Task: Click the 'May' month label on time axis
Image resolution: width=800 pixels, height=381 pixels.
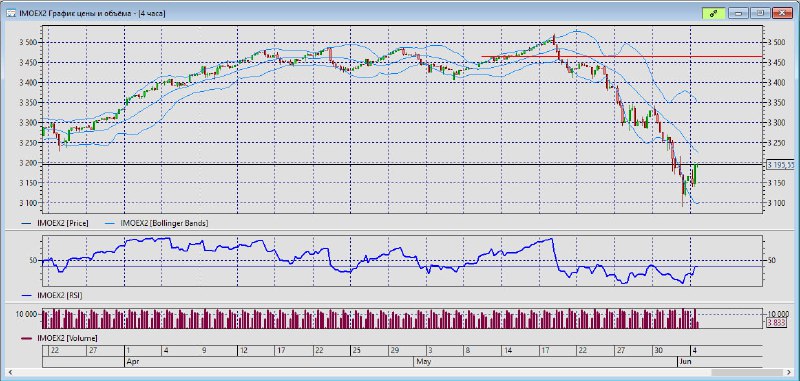Action: pos(423,361)
